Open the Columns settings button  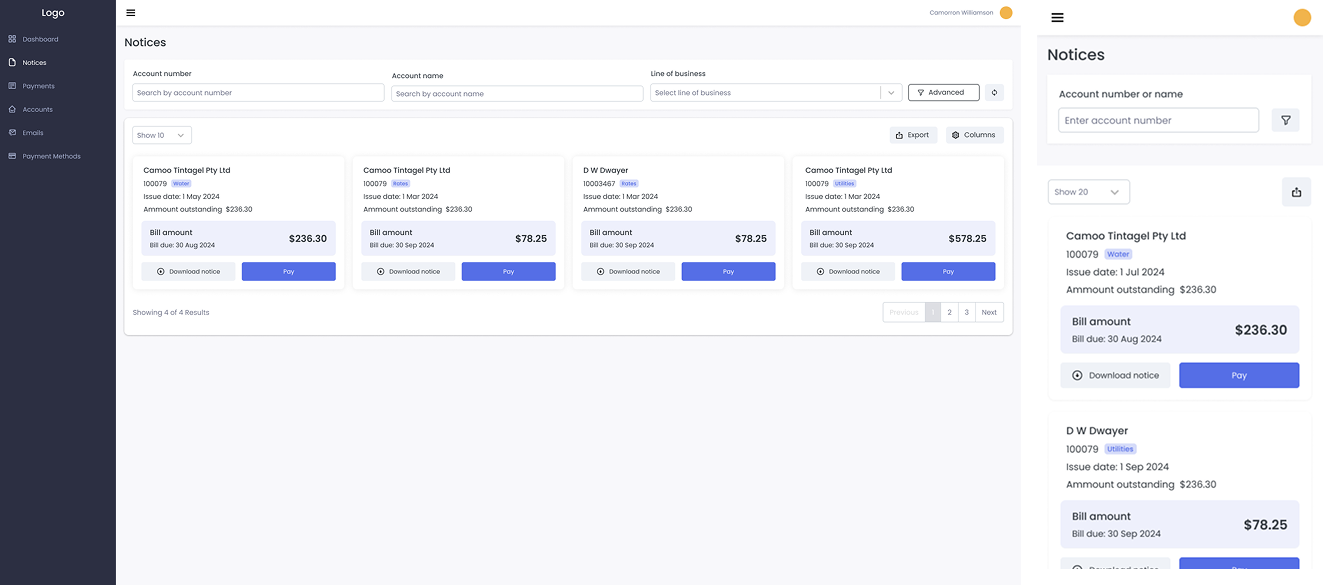[x=974, y=135]
